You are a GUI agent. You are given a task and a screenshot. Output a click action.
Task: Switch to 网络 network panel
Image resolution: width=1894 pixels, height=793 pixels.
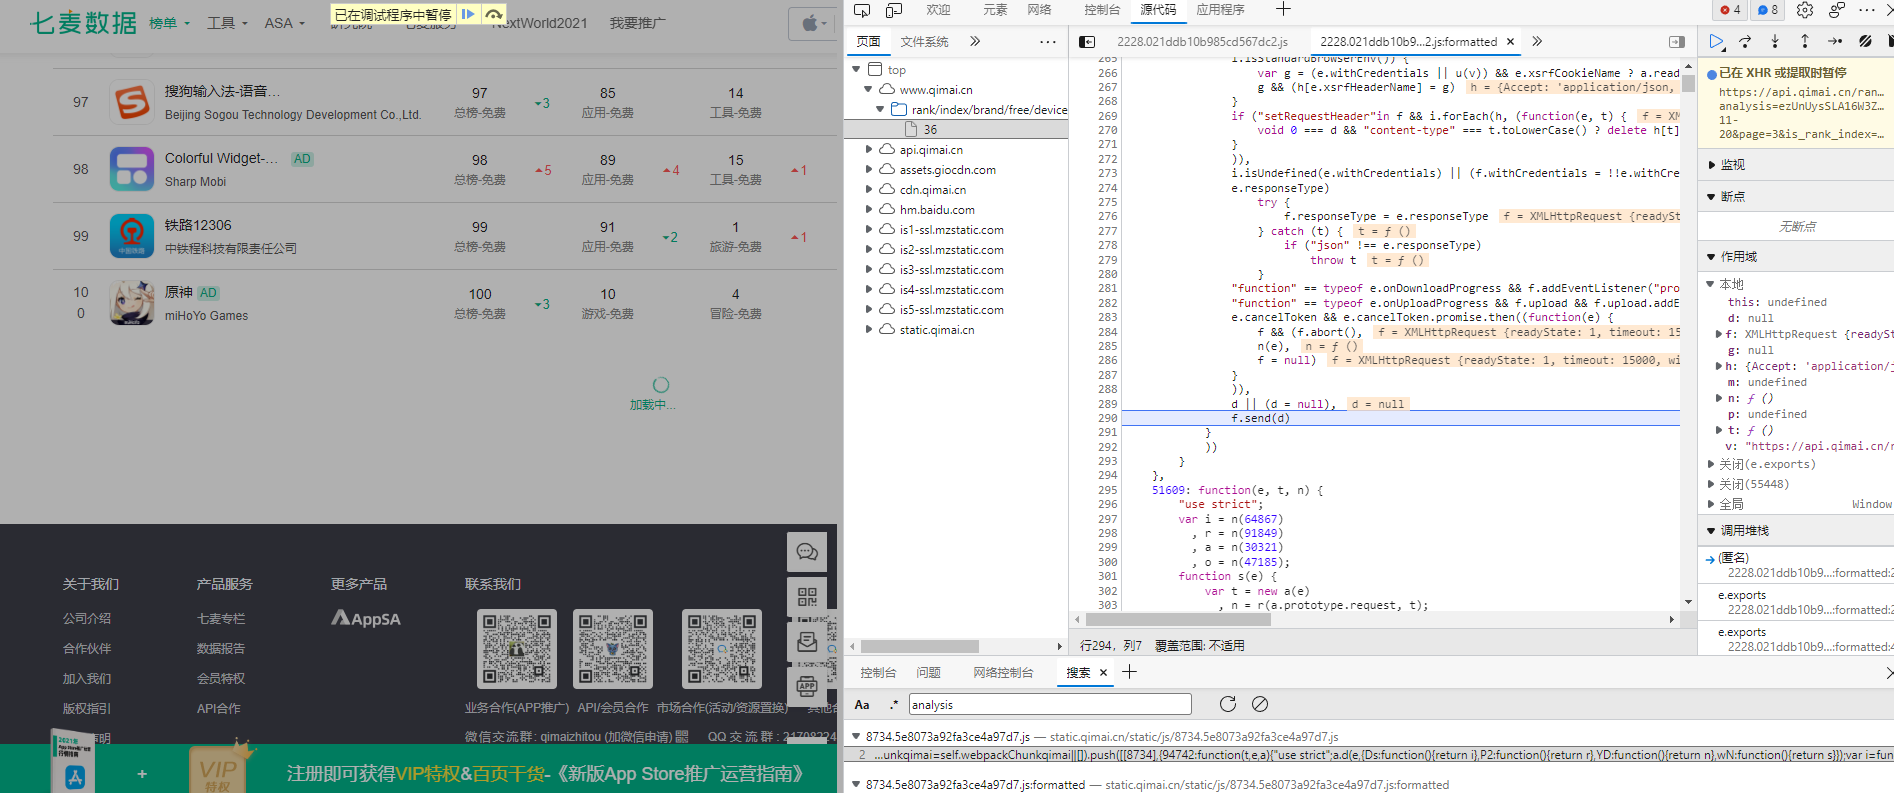pos(1039,10)
